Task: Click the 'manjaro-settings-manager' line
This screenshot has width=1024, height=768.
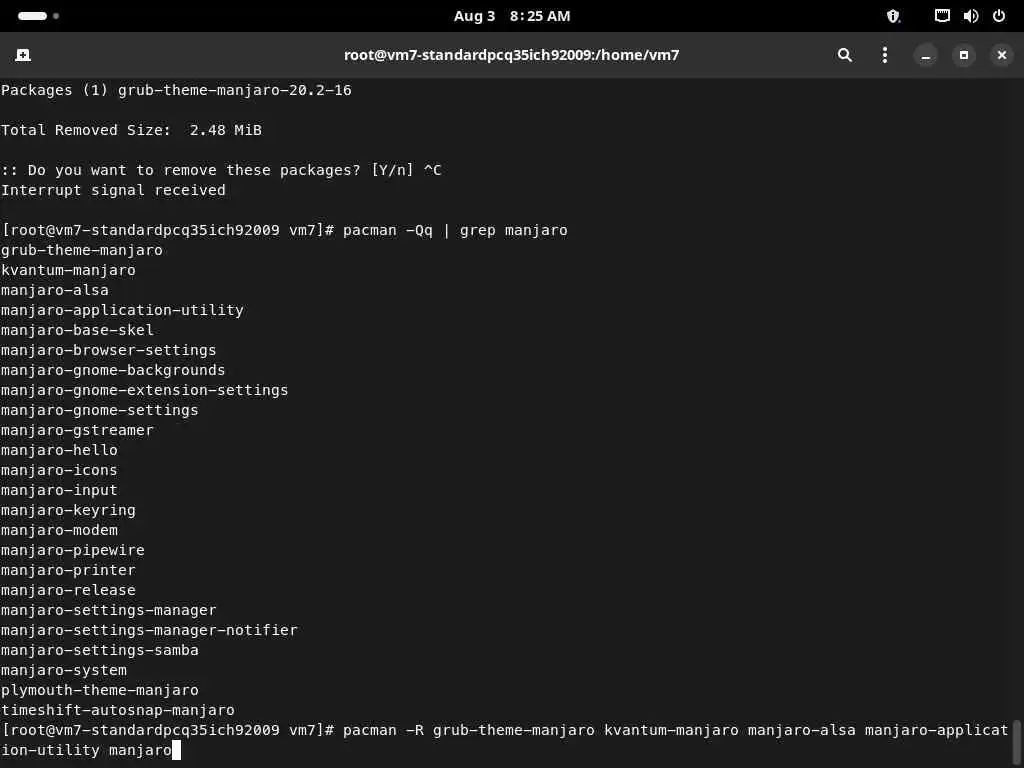Action: [108, 610]
